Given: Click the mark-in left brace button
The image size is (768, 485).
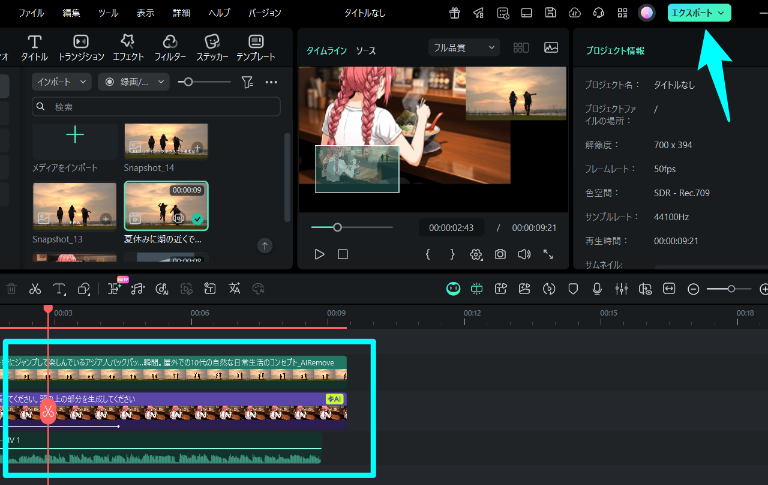Looking at the screenshot, I should click(428, 254).
